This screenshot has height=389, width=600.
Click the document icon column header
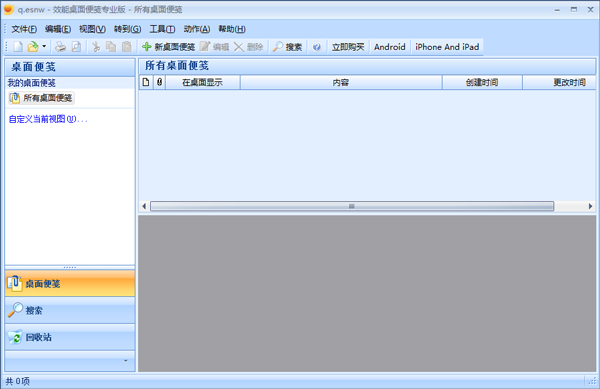(x=146, y=82)
